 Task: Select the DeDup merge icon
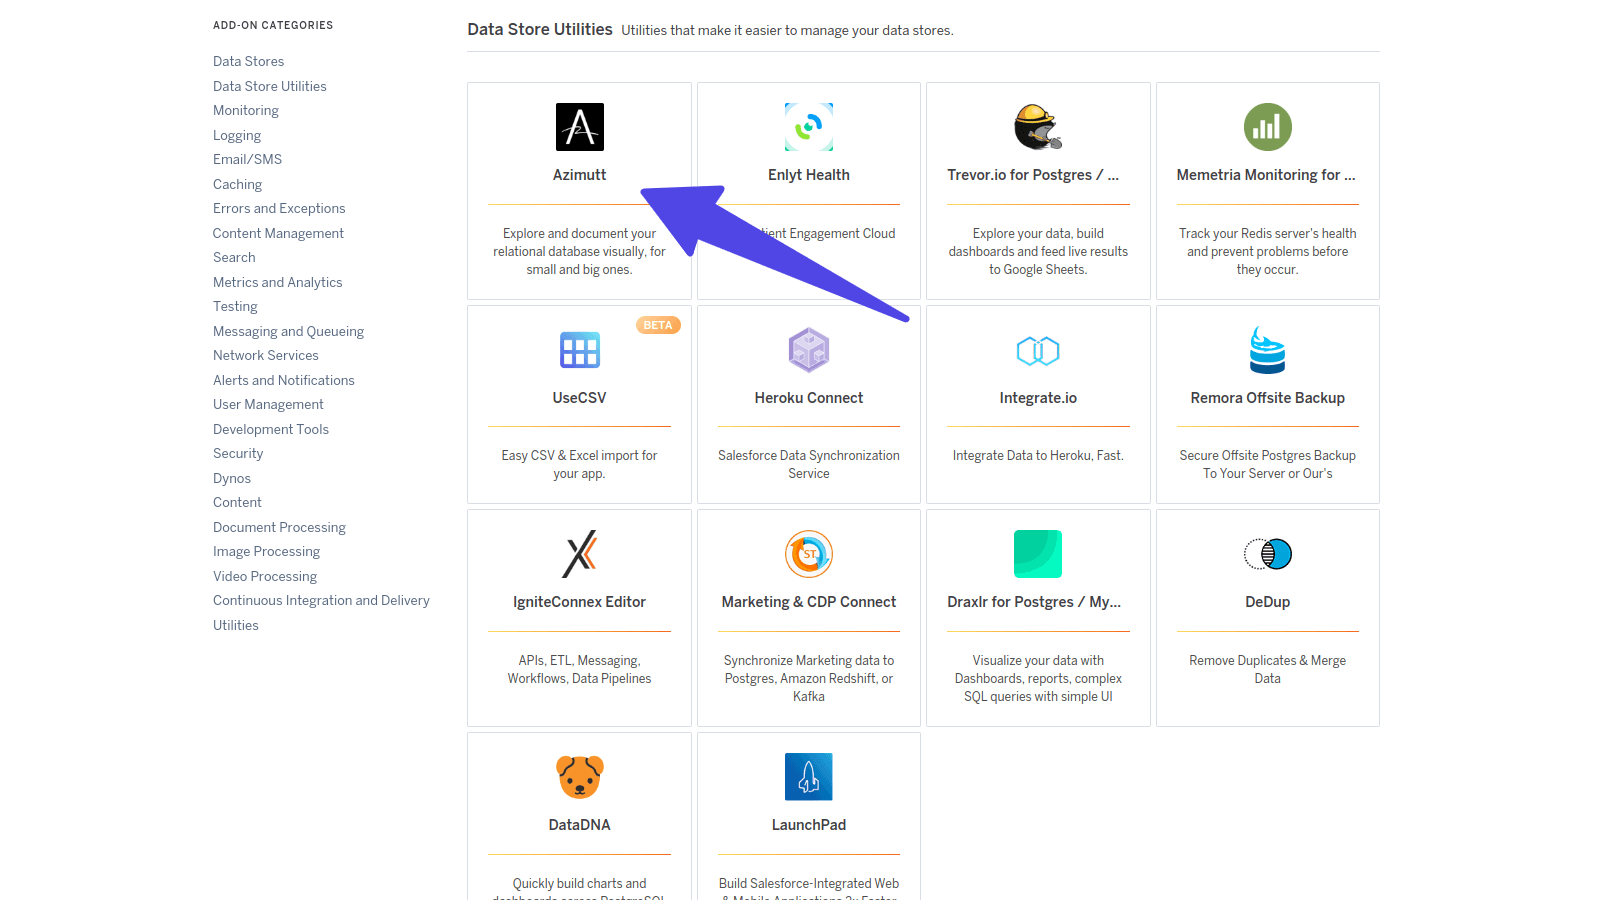point(1267,554)
